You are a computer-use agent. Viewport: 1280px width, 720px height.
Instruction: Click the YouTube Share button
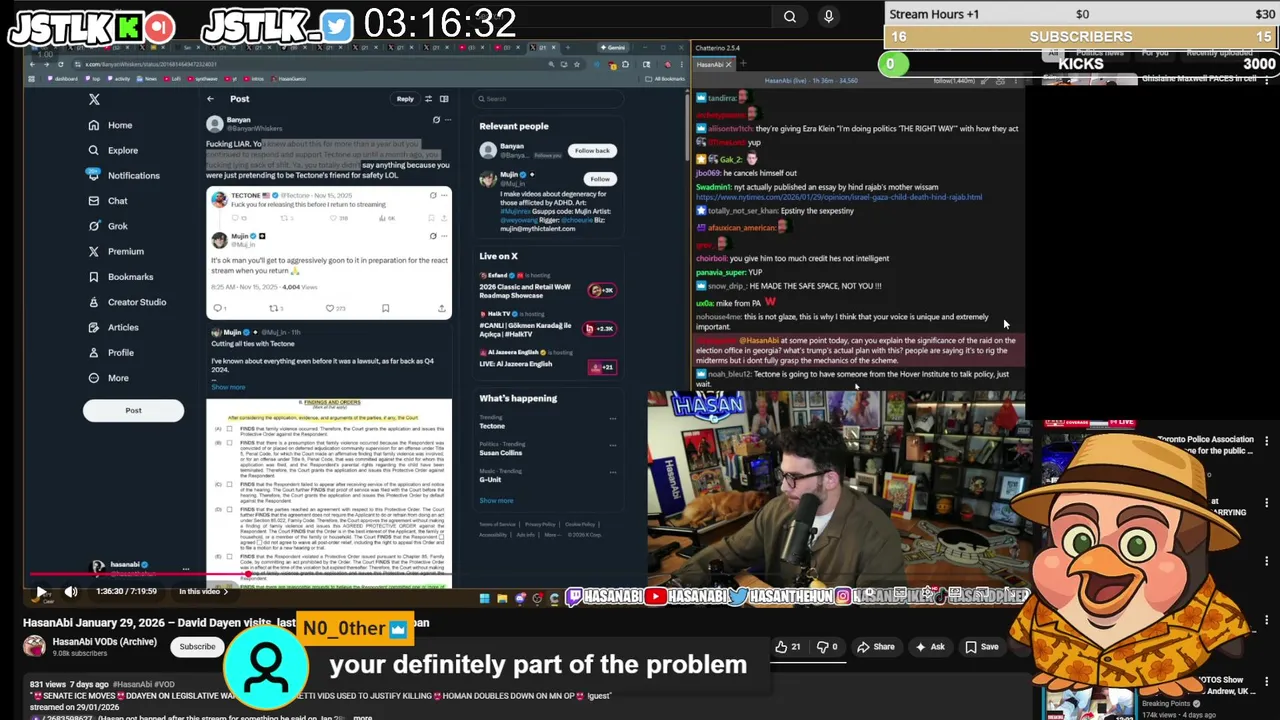[876, 647]
